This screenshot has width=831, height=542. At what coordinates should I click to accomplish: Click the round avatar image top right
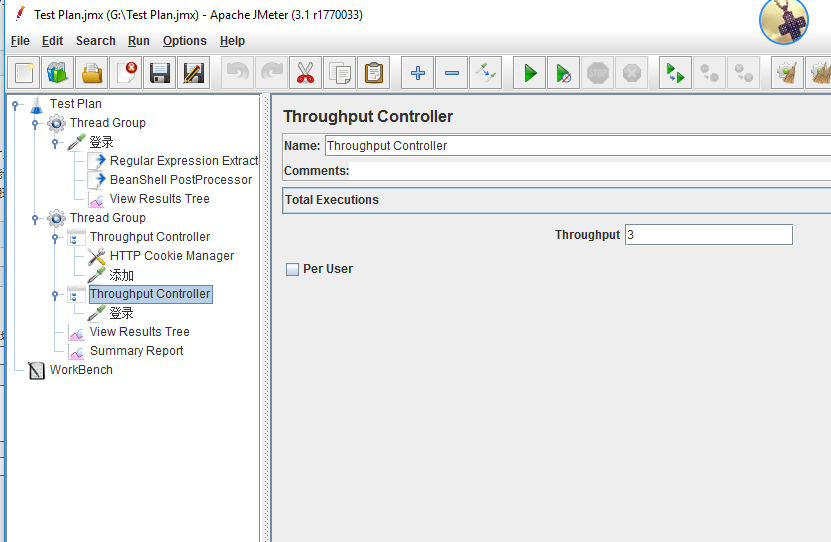783,21
